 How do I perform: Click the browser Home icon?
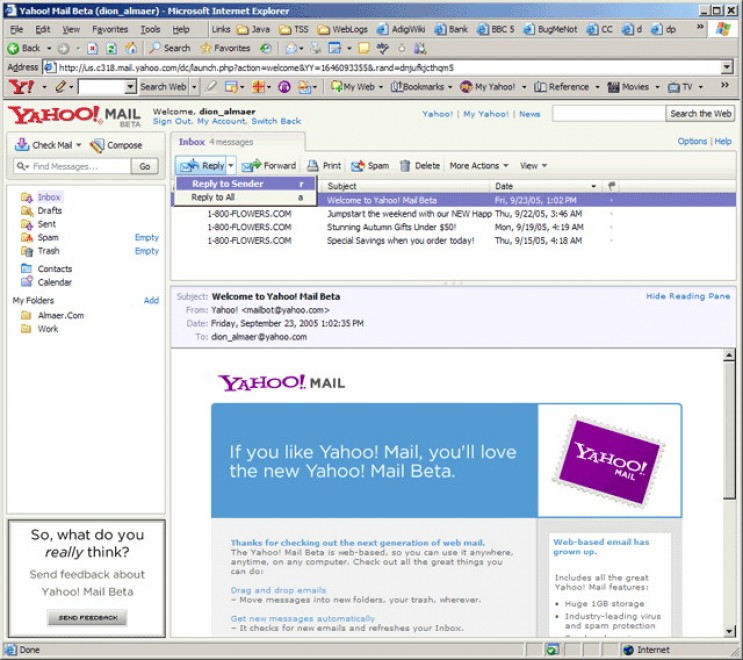[x=131, y=48]
